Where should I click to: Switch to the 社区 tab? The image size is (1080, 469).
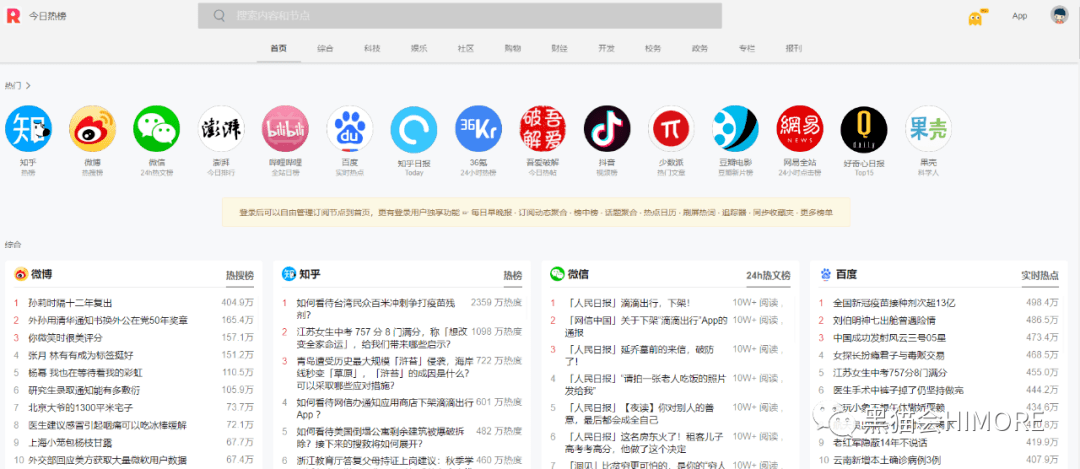pyautogui.click(x=466, y=49)
